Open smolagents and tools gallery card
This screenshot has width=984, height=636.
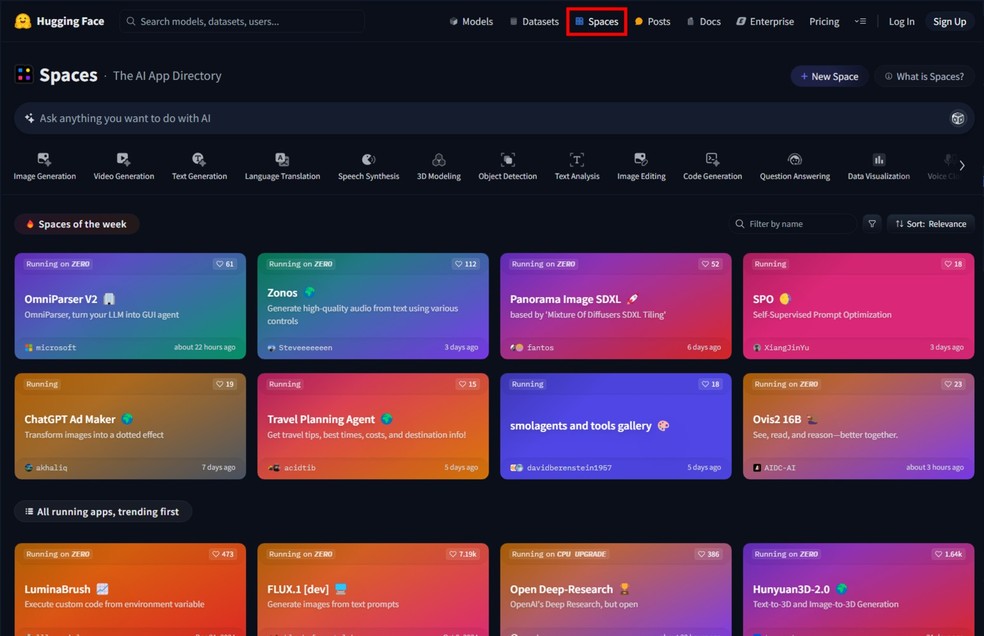(616, 426)
